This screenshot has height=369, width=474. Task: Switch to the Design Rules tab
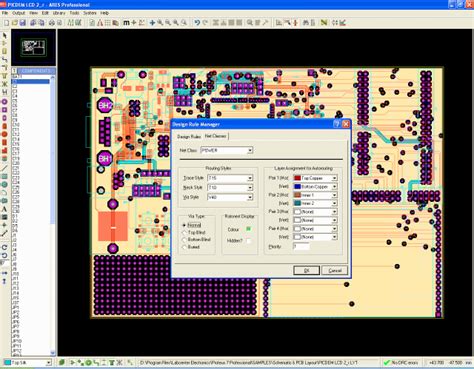[x=189, y=137]
